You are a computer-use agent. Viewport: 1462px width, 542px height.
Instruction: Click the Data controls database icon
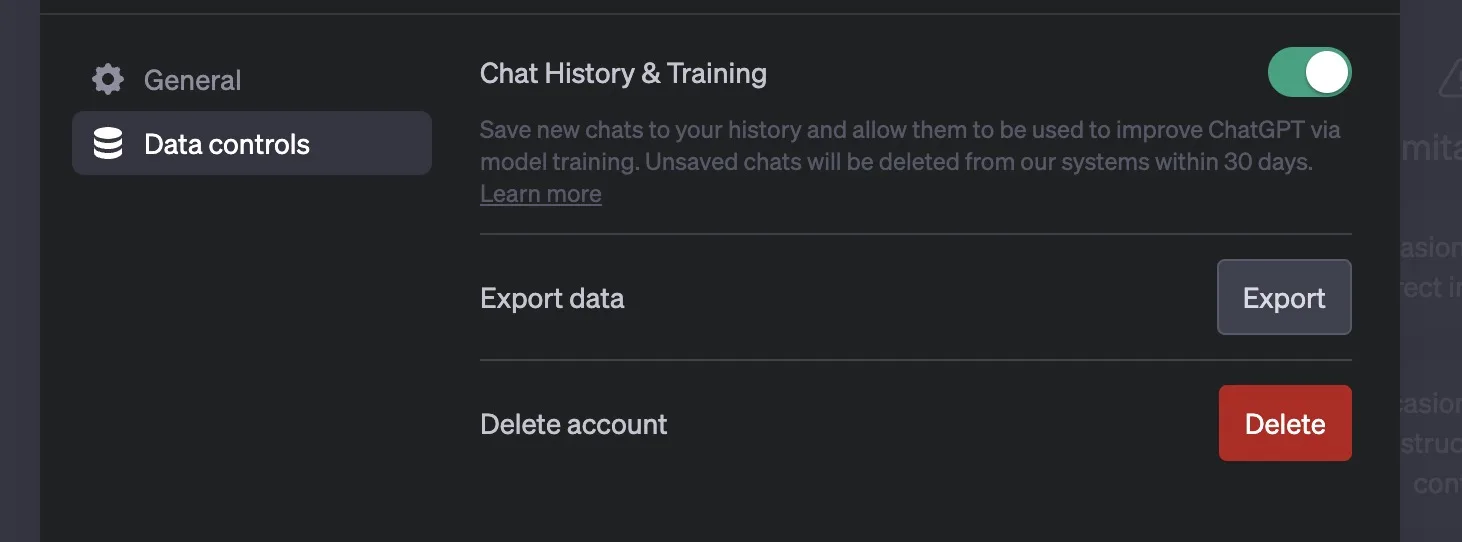(x=108, y=144)
